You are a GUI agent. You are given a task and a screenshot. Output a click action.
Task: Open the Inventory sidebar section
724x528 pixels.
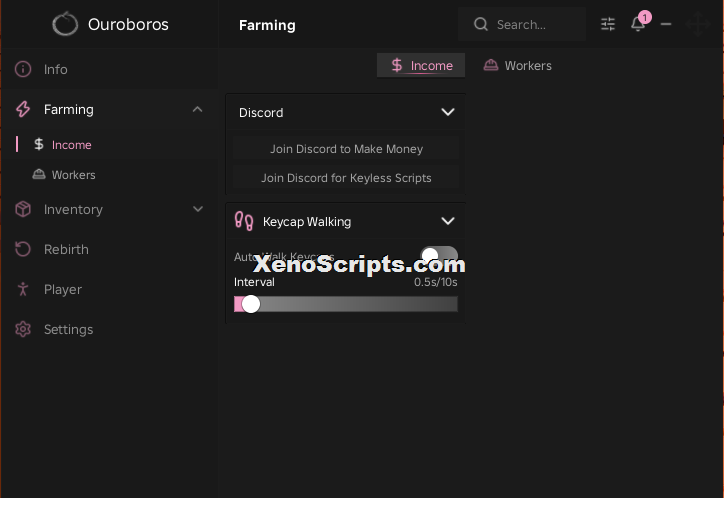pyautogui.click(x=109, y=210)
